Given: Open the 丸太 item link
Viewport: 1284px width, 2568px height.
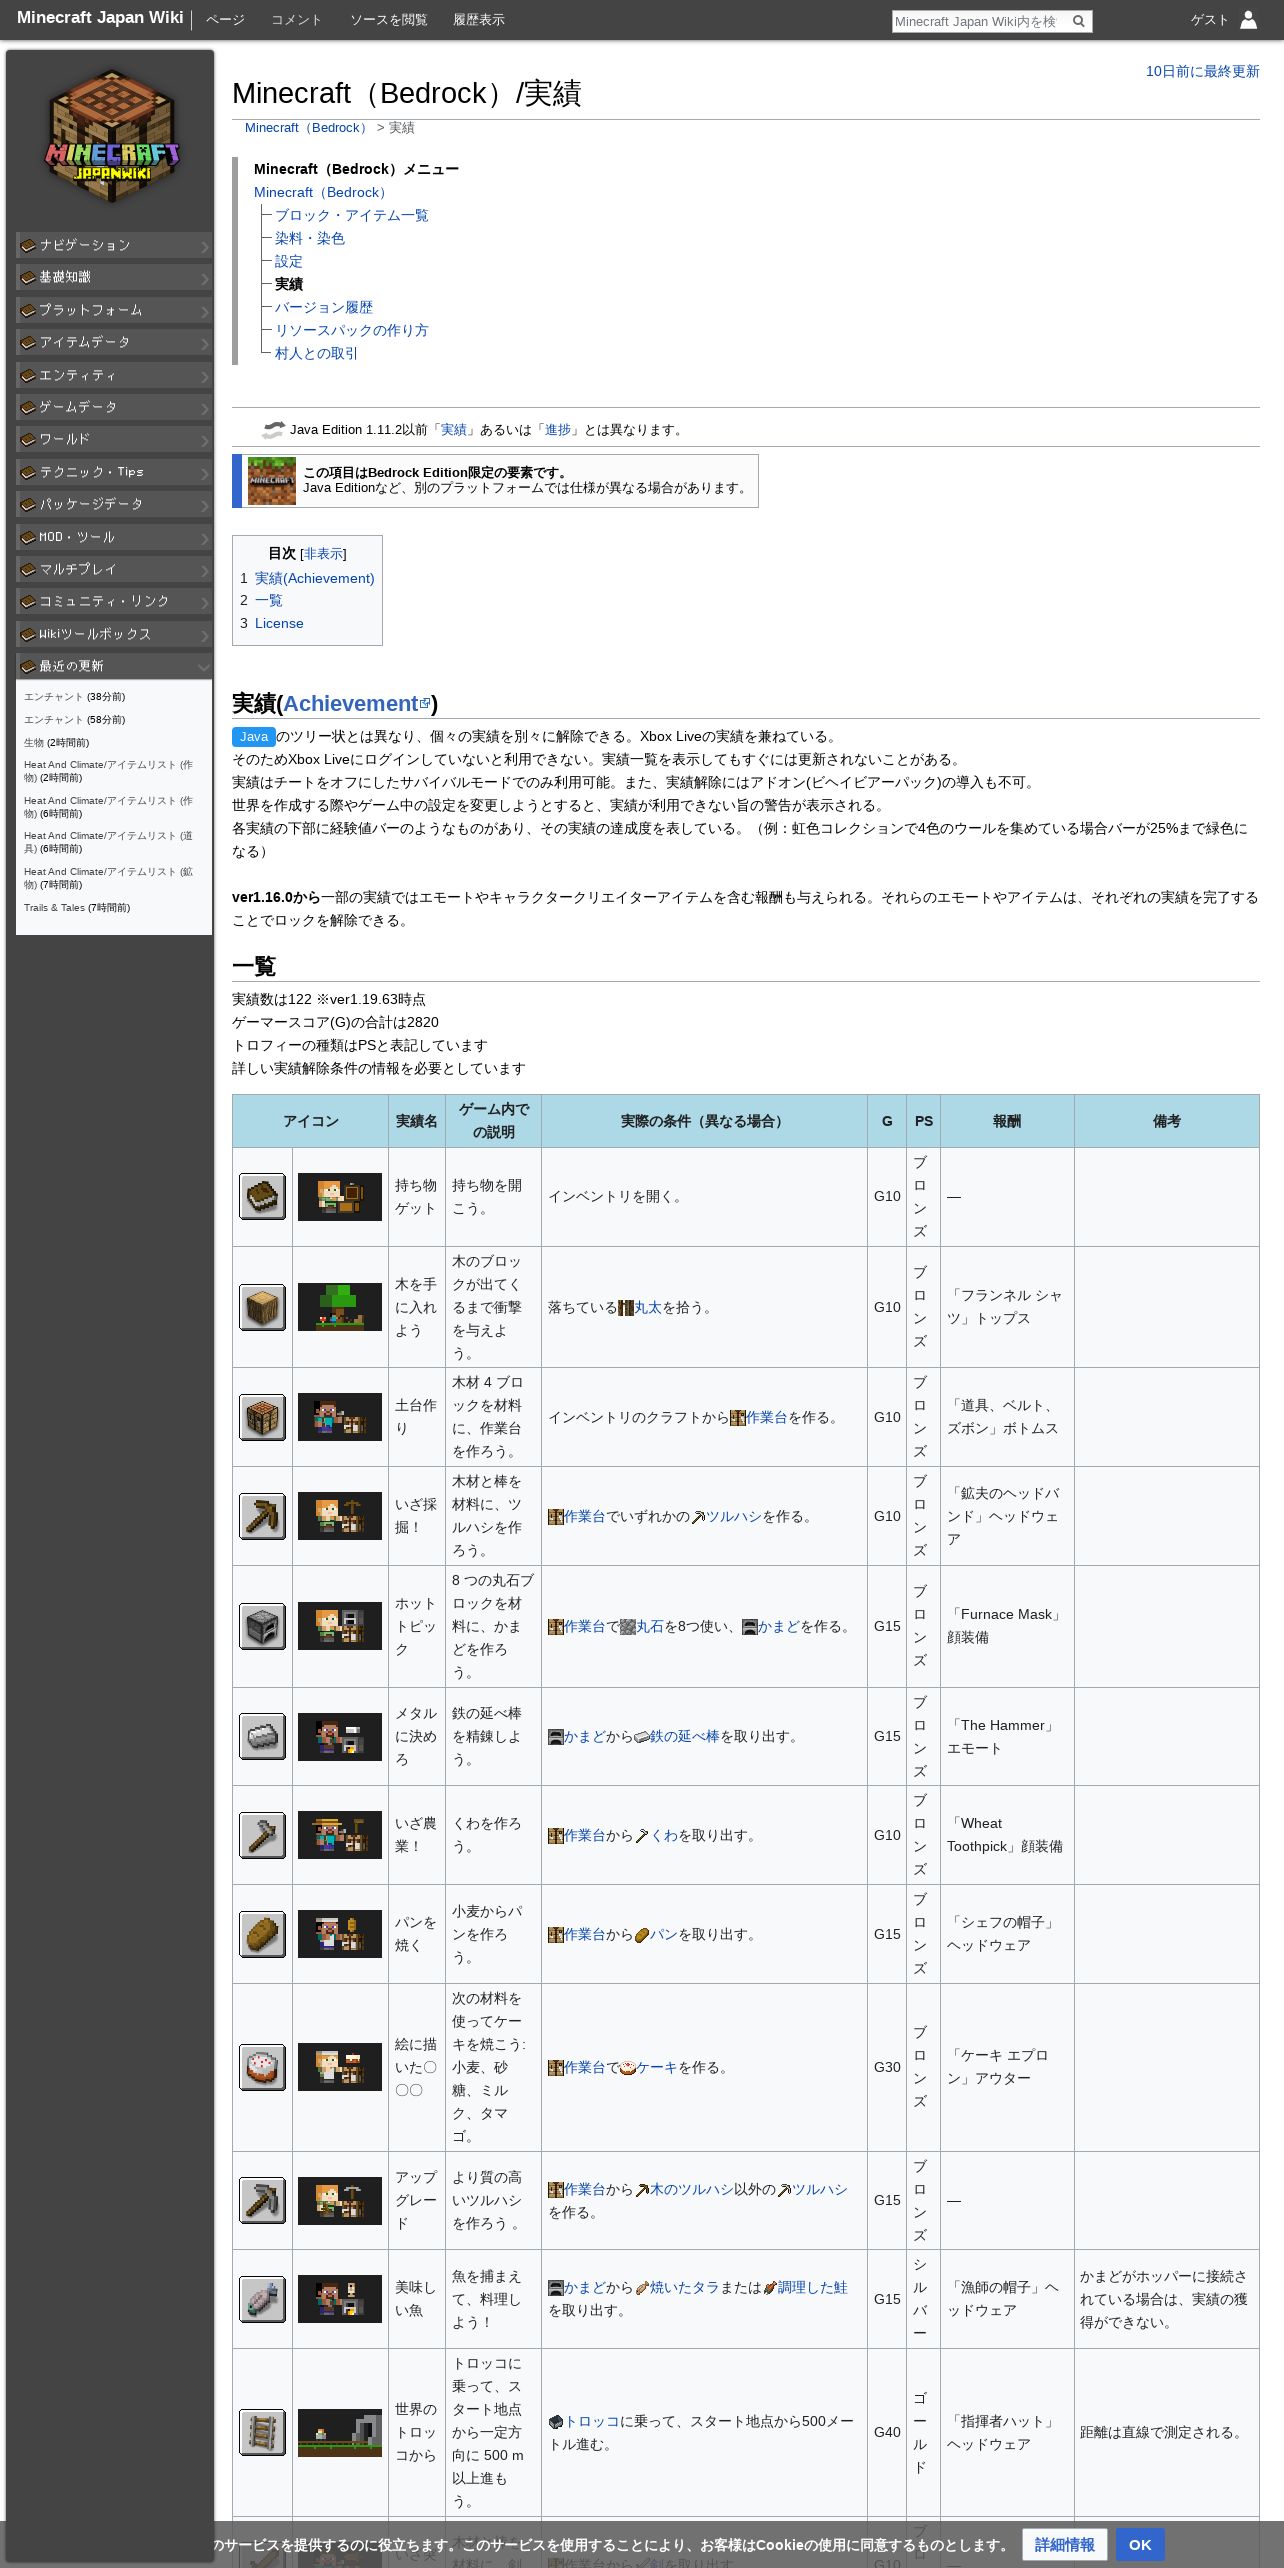Looking at the screenshot, I should pos(648,1307).
